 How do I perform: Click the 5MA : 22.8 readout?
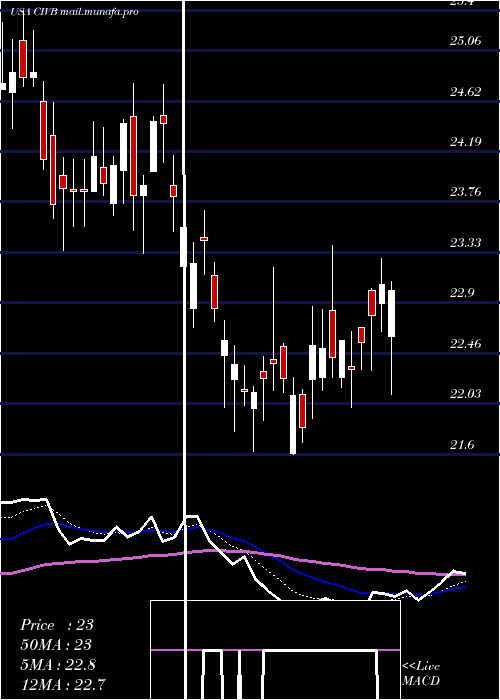[x=58, y=665]
